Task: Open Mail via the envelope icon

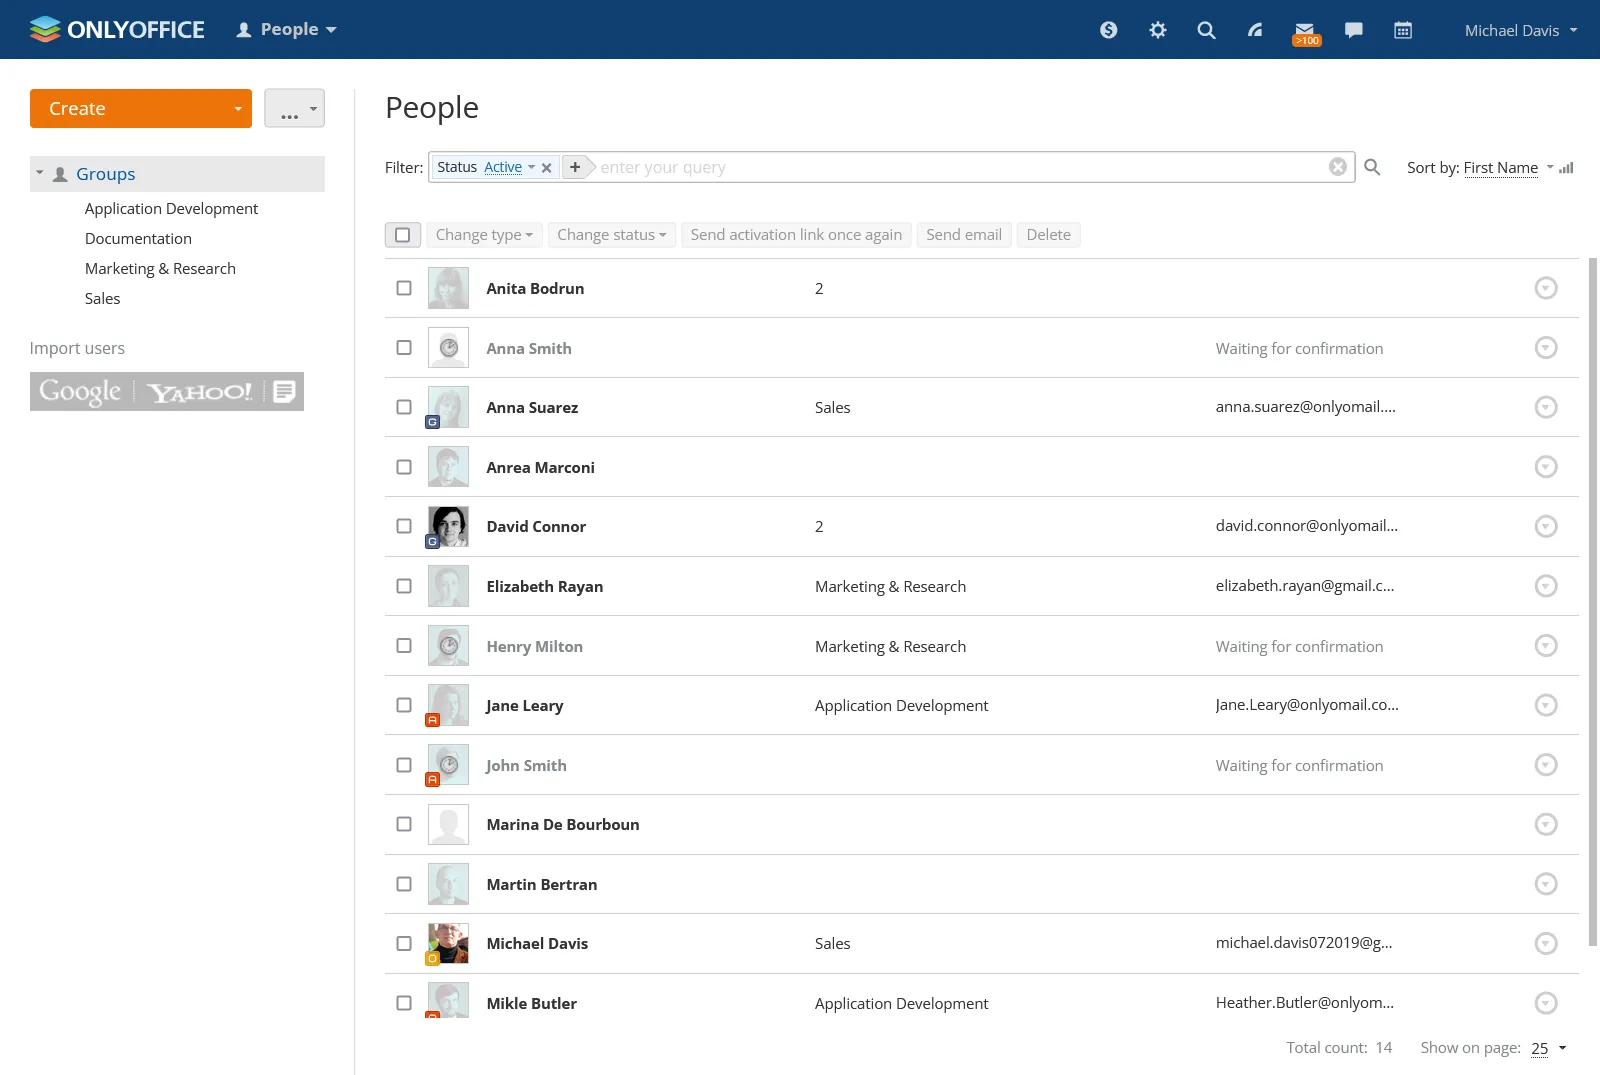Action: (x=1304, y=30)
